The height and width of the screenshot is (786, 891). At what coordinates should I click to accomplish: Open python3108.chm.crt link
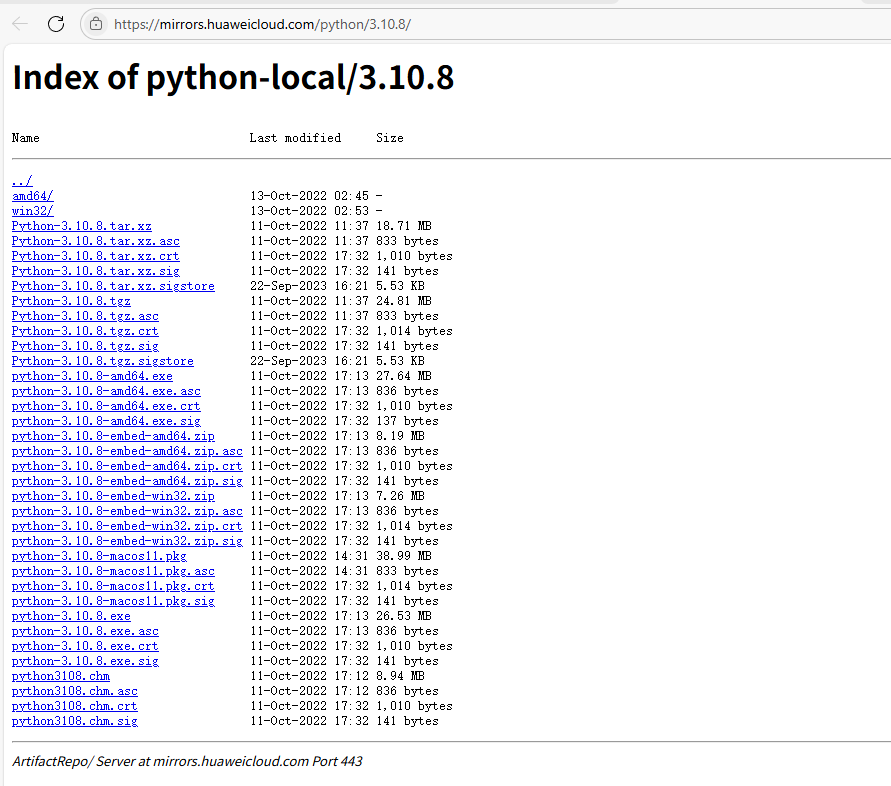(x=75, y=706)
